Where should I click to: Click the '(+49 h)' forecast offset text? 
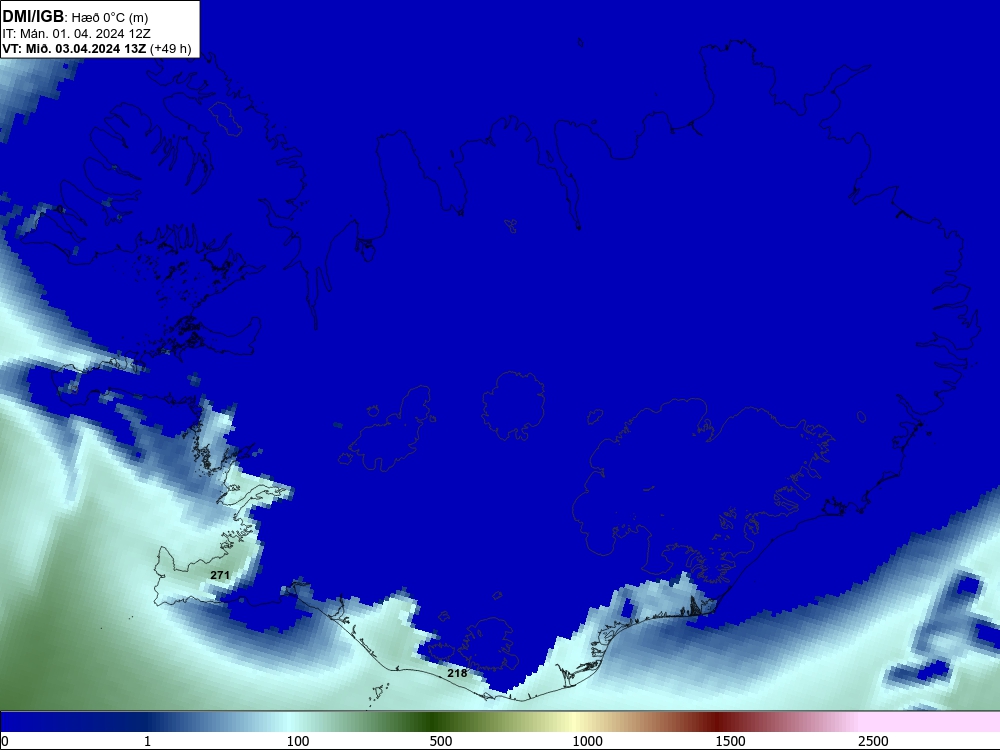170,49
